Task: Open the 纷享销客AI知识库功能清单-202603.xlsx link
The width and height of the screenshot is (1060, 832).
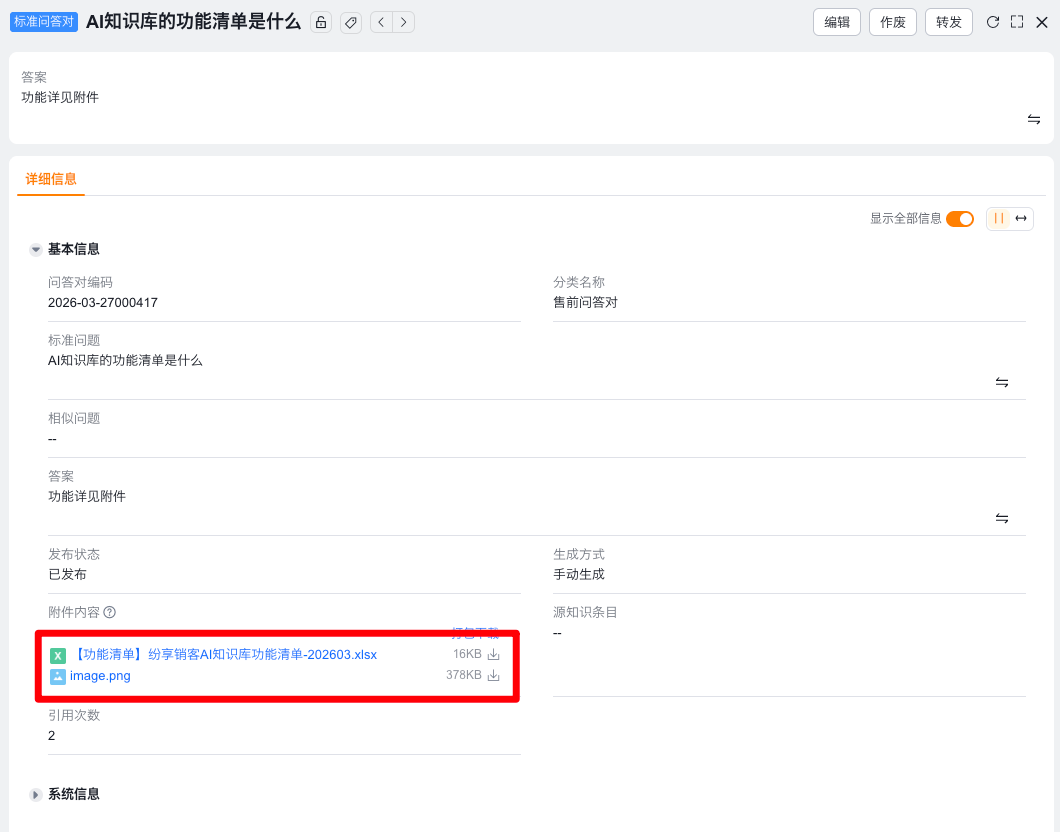Action: tap(224, 654)
